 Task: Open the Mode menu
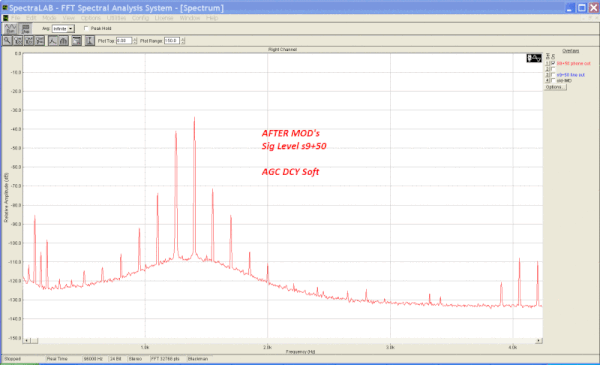[49, 18]
